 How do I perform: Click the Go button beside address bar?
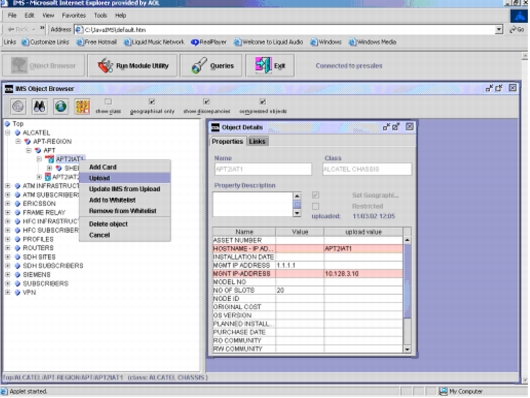coord(517,30)
